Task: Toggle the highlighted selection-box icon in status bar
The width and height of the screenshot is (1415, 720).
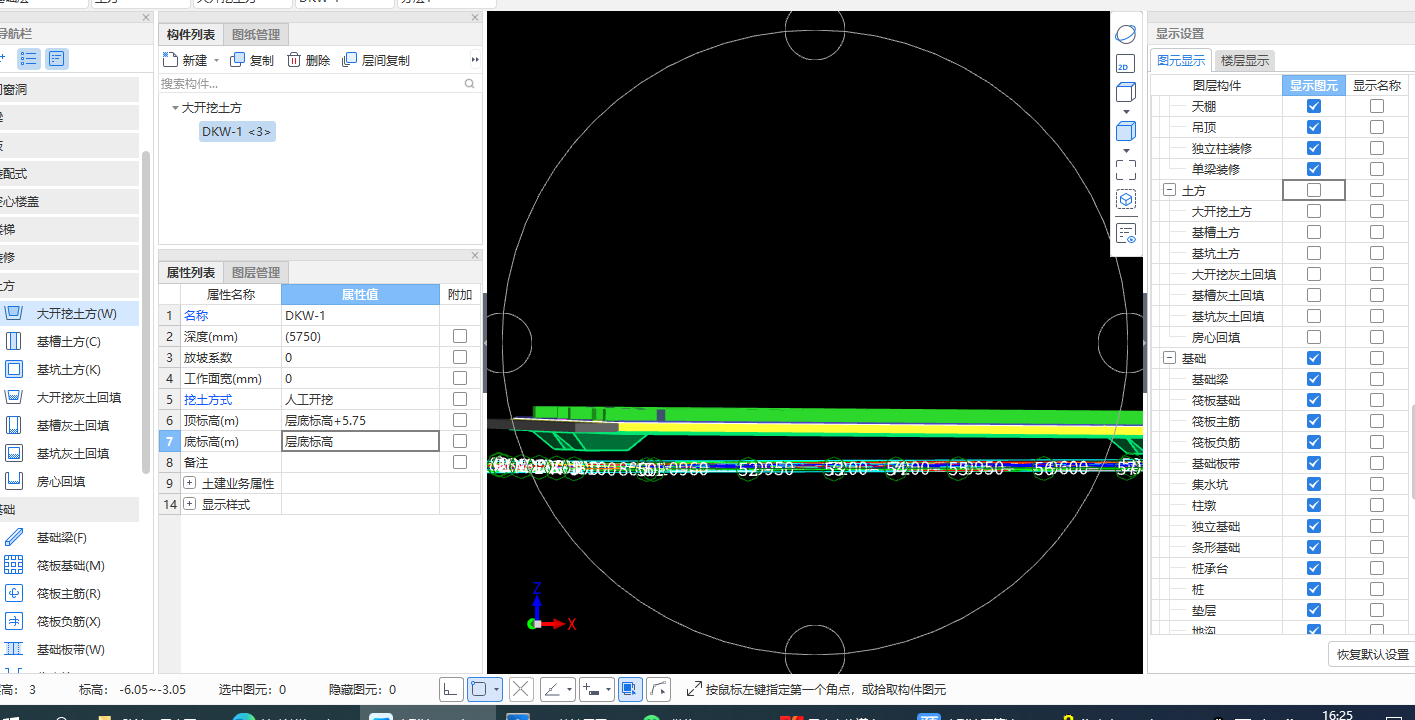Action: click(x=630, y=689)
